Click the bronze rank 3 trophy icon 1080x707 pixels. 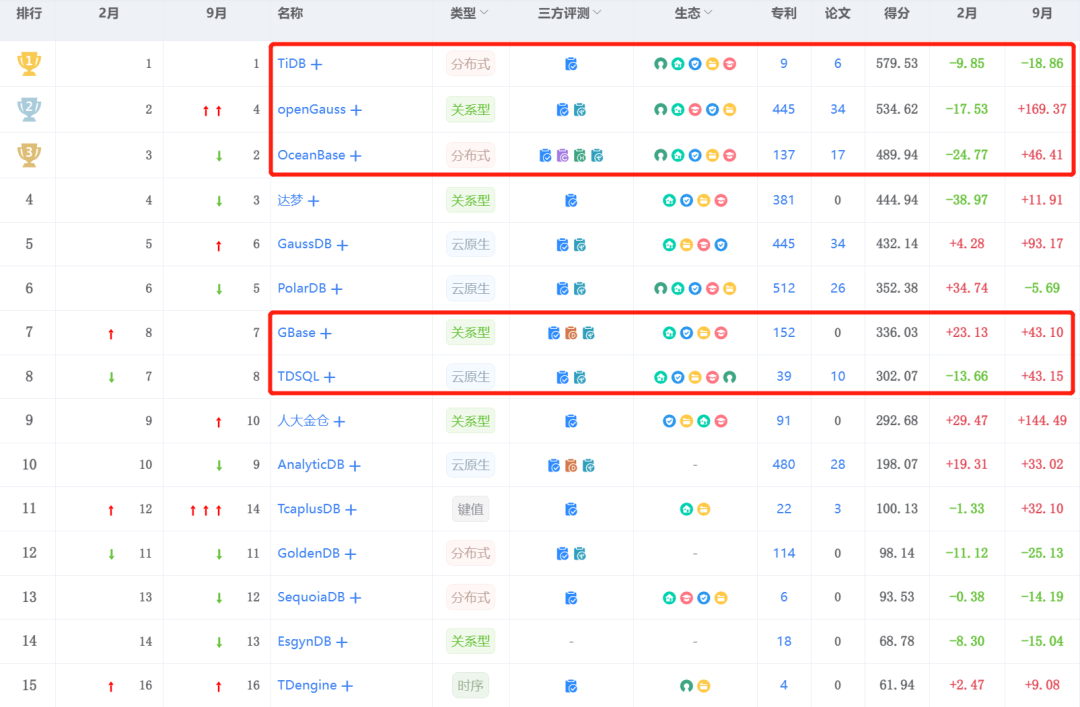[29, 155]
